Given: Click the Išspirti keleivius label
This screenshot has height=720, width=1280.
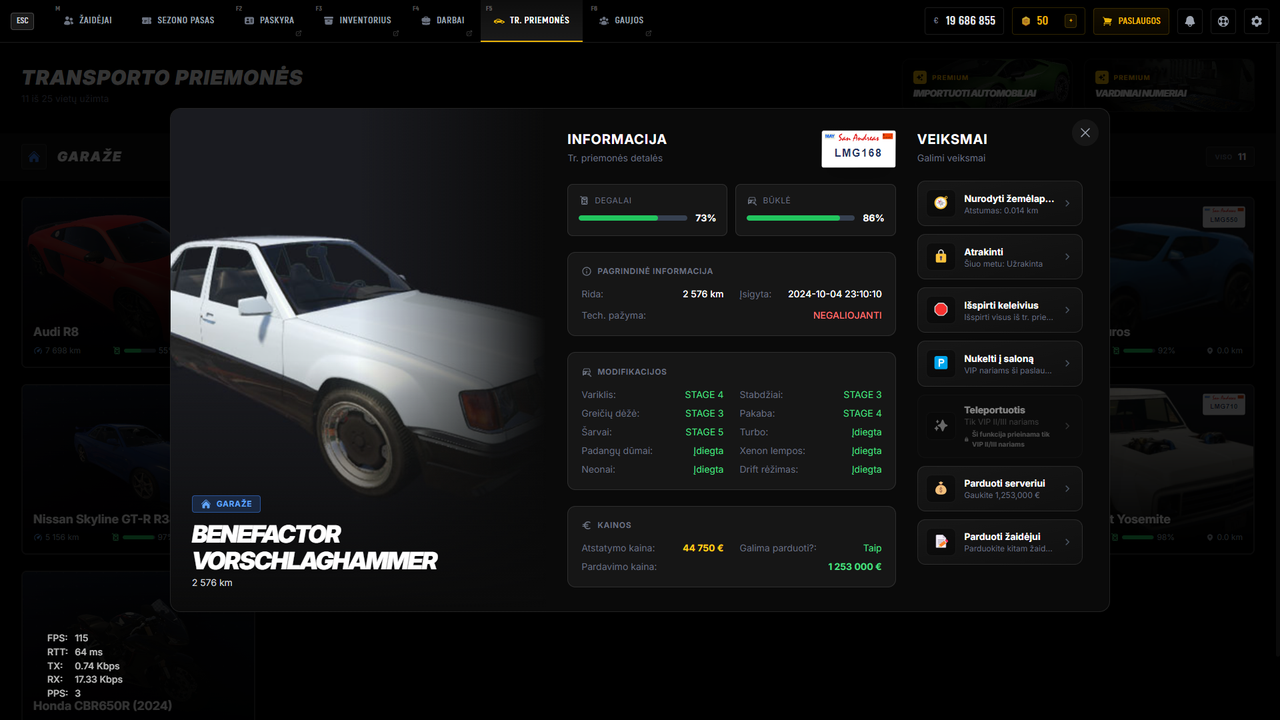Looking at the screenshot, I should 1001,305.
